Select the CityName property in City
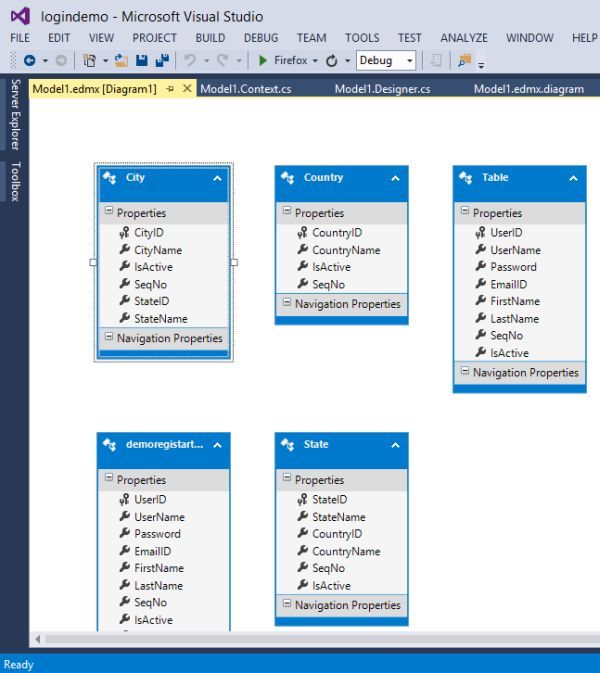This screenshot has height=673, width=600. (x=158, y=250)
